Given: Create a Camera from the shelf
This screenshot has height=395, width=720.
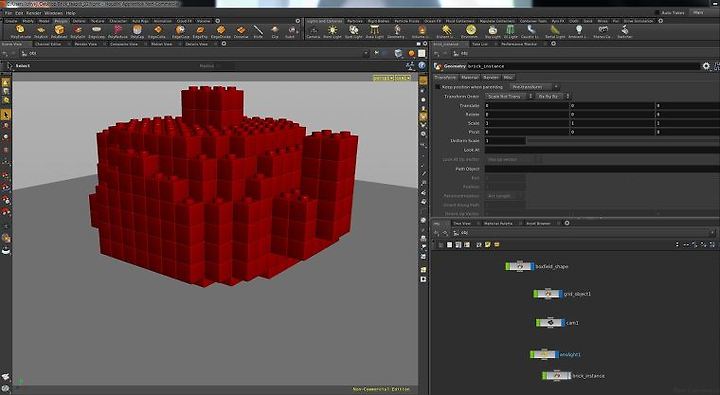Looking at the screenshot, I should (x=313, y=32).
